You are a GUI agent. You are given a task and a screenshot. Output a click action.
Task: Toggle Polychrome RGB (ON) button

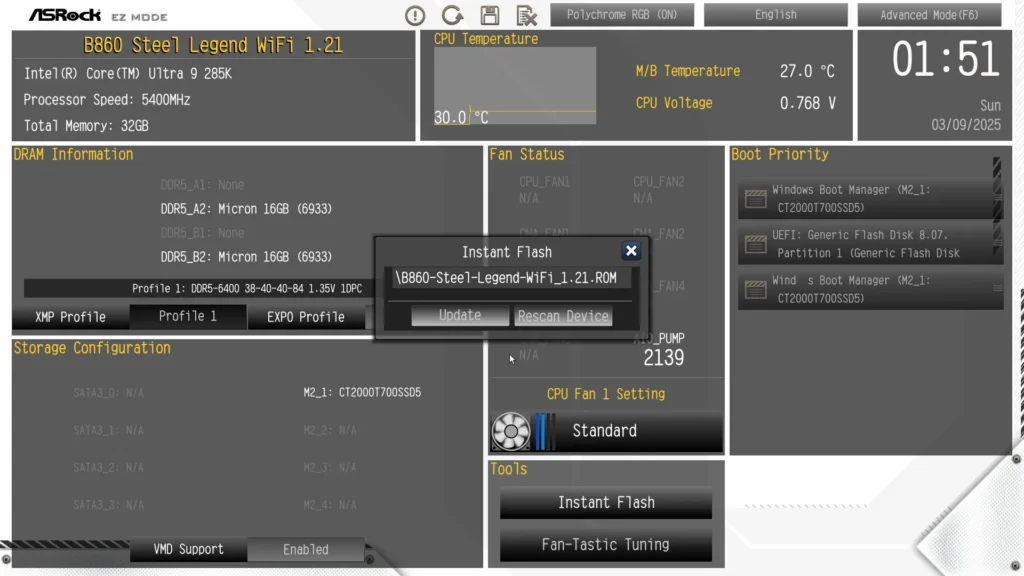coord(622,14)
